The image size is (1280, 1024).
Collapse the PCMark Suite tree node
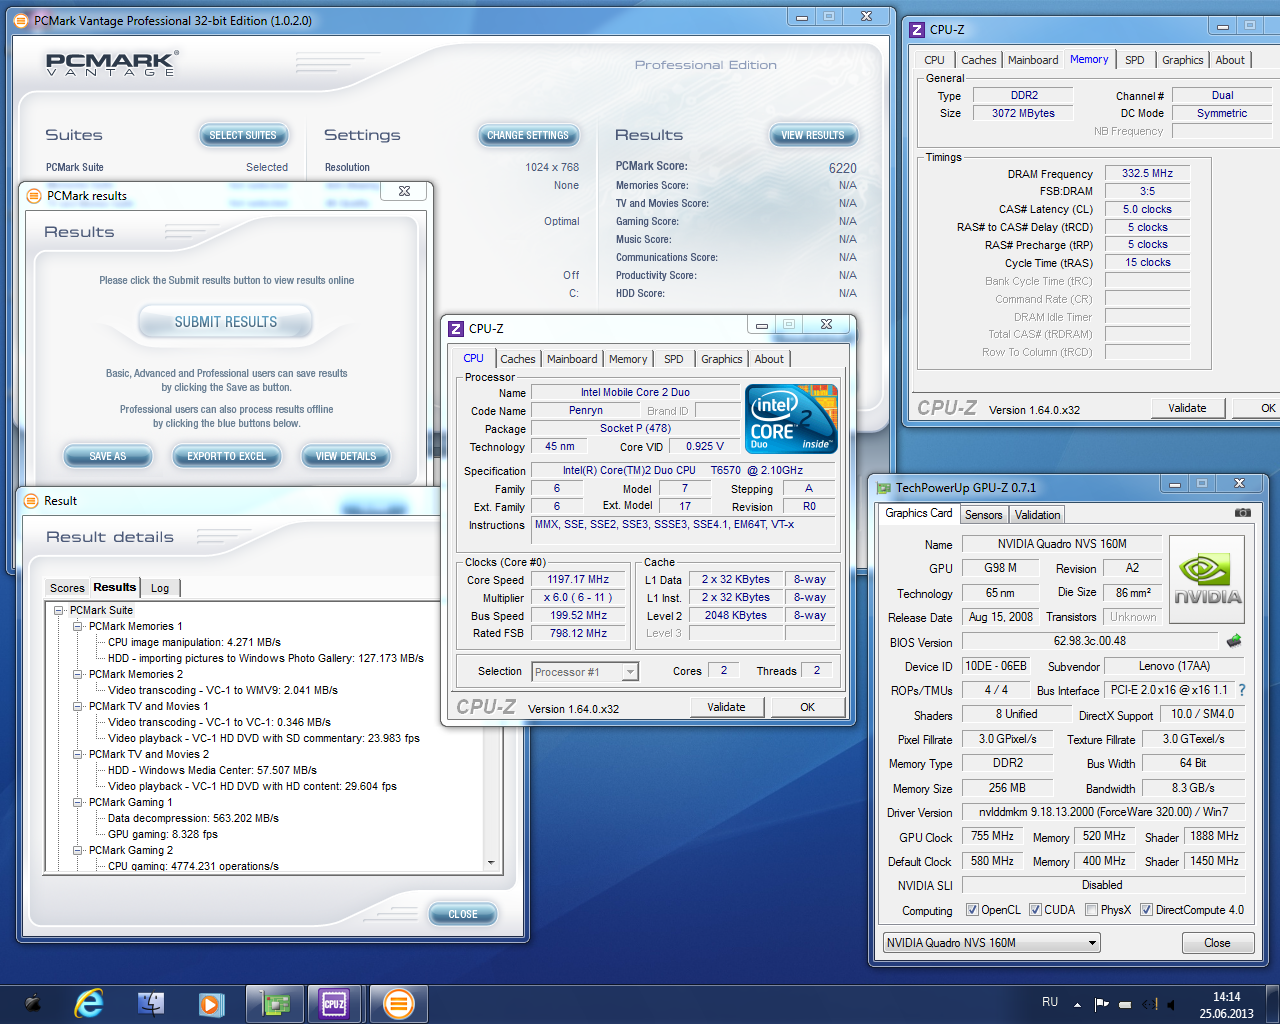click(59, 610)
